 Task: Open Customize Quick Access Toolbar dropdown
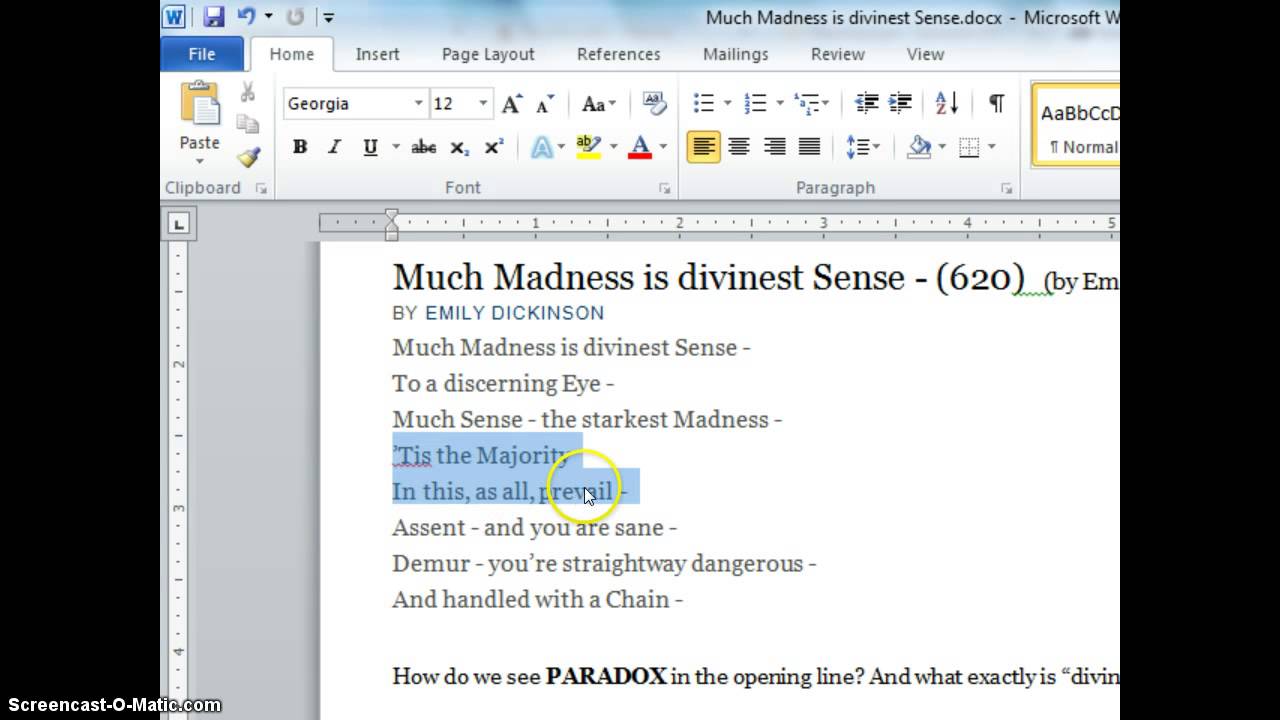pos(328,18)
